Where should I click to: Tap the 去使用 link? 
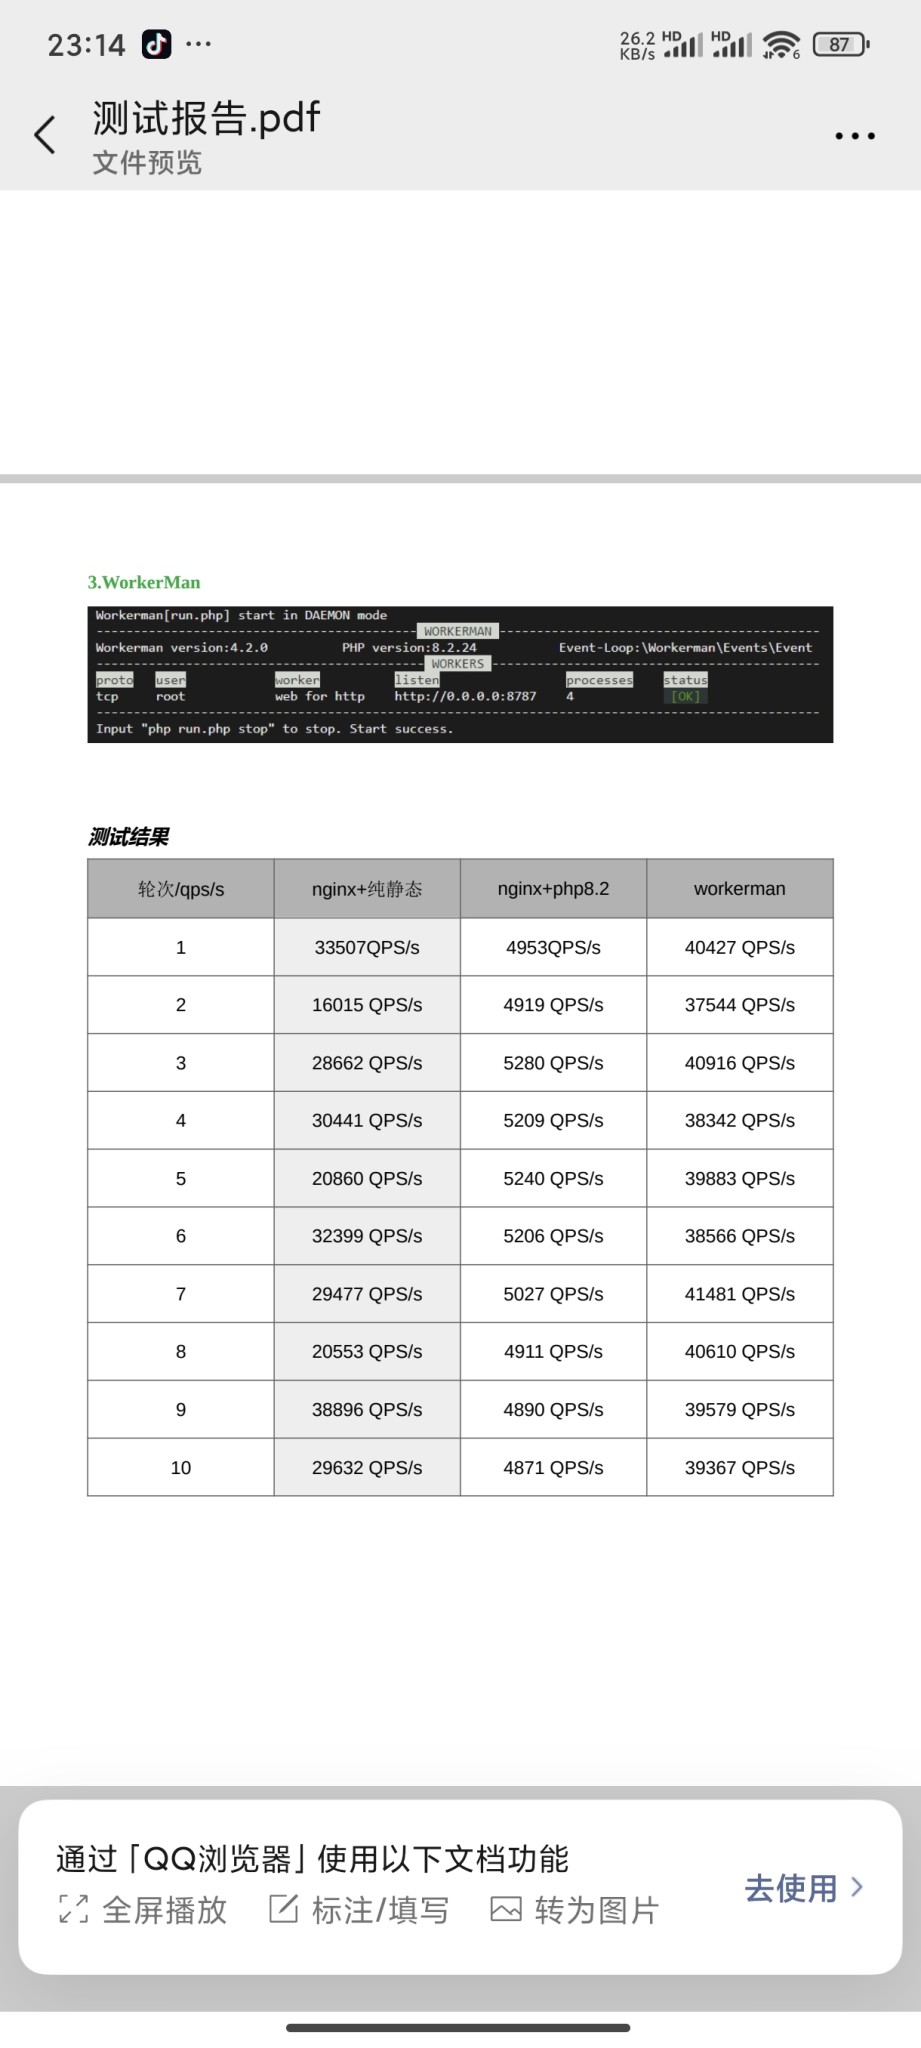791,1888
